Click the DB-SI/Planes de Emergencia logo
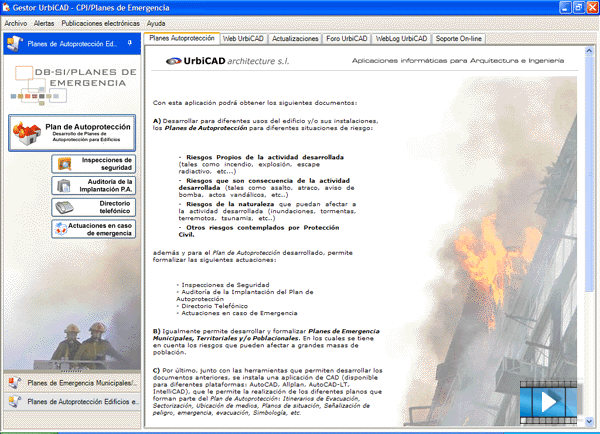The height and width of the screenshot is (434, 600). point(73,85)
